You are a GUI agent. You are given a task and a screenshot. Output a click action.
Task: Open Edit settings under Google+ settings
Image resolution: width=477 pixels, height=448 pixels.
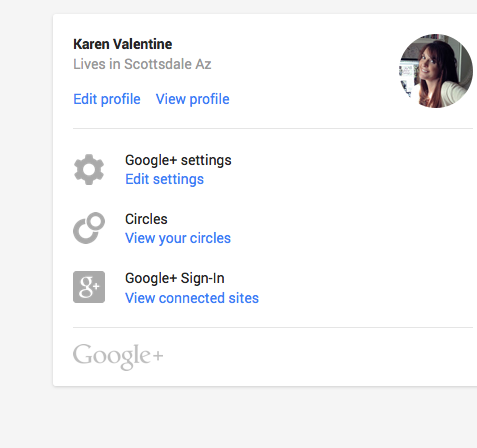tap(164, 179)
